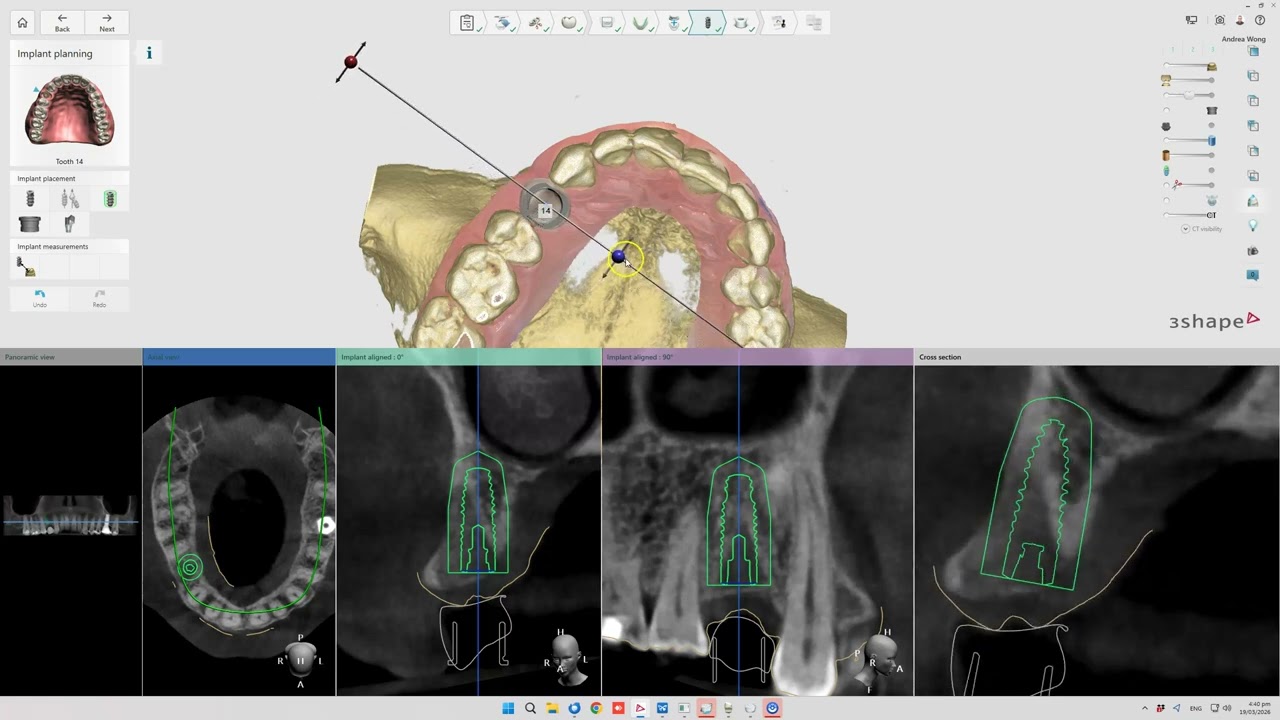Select the Panoramic view header
Viewport: 1280px width, 720px height.
click(x=71, y=357)
